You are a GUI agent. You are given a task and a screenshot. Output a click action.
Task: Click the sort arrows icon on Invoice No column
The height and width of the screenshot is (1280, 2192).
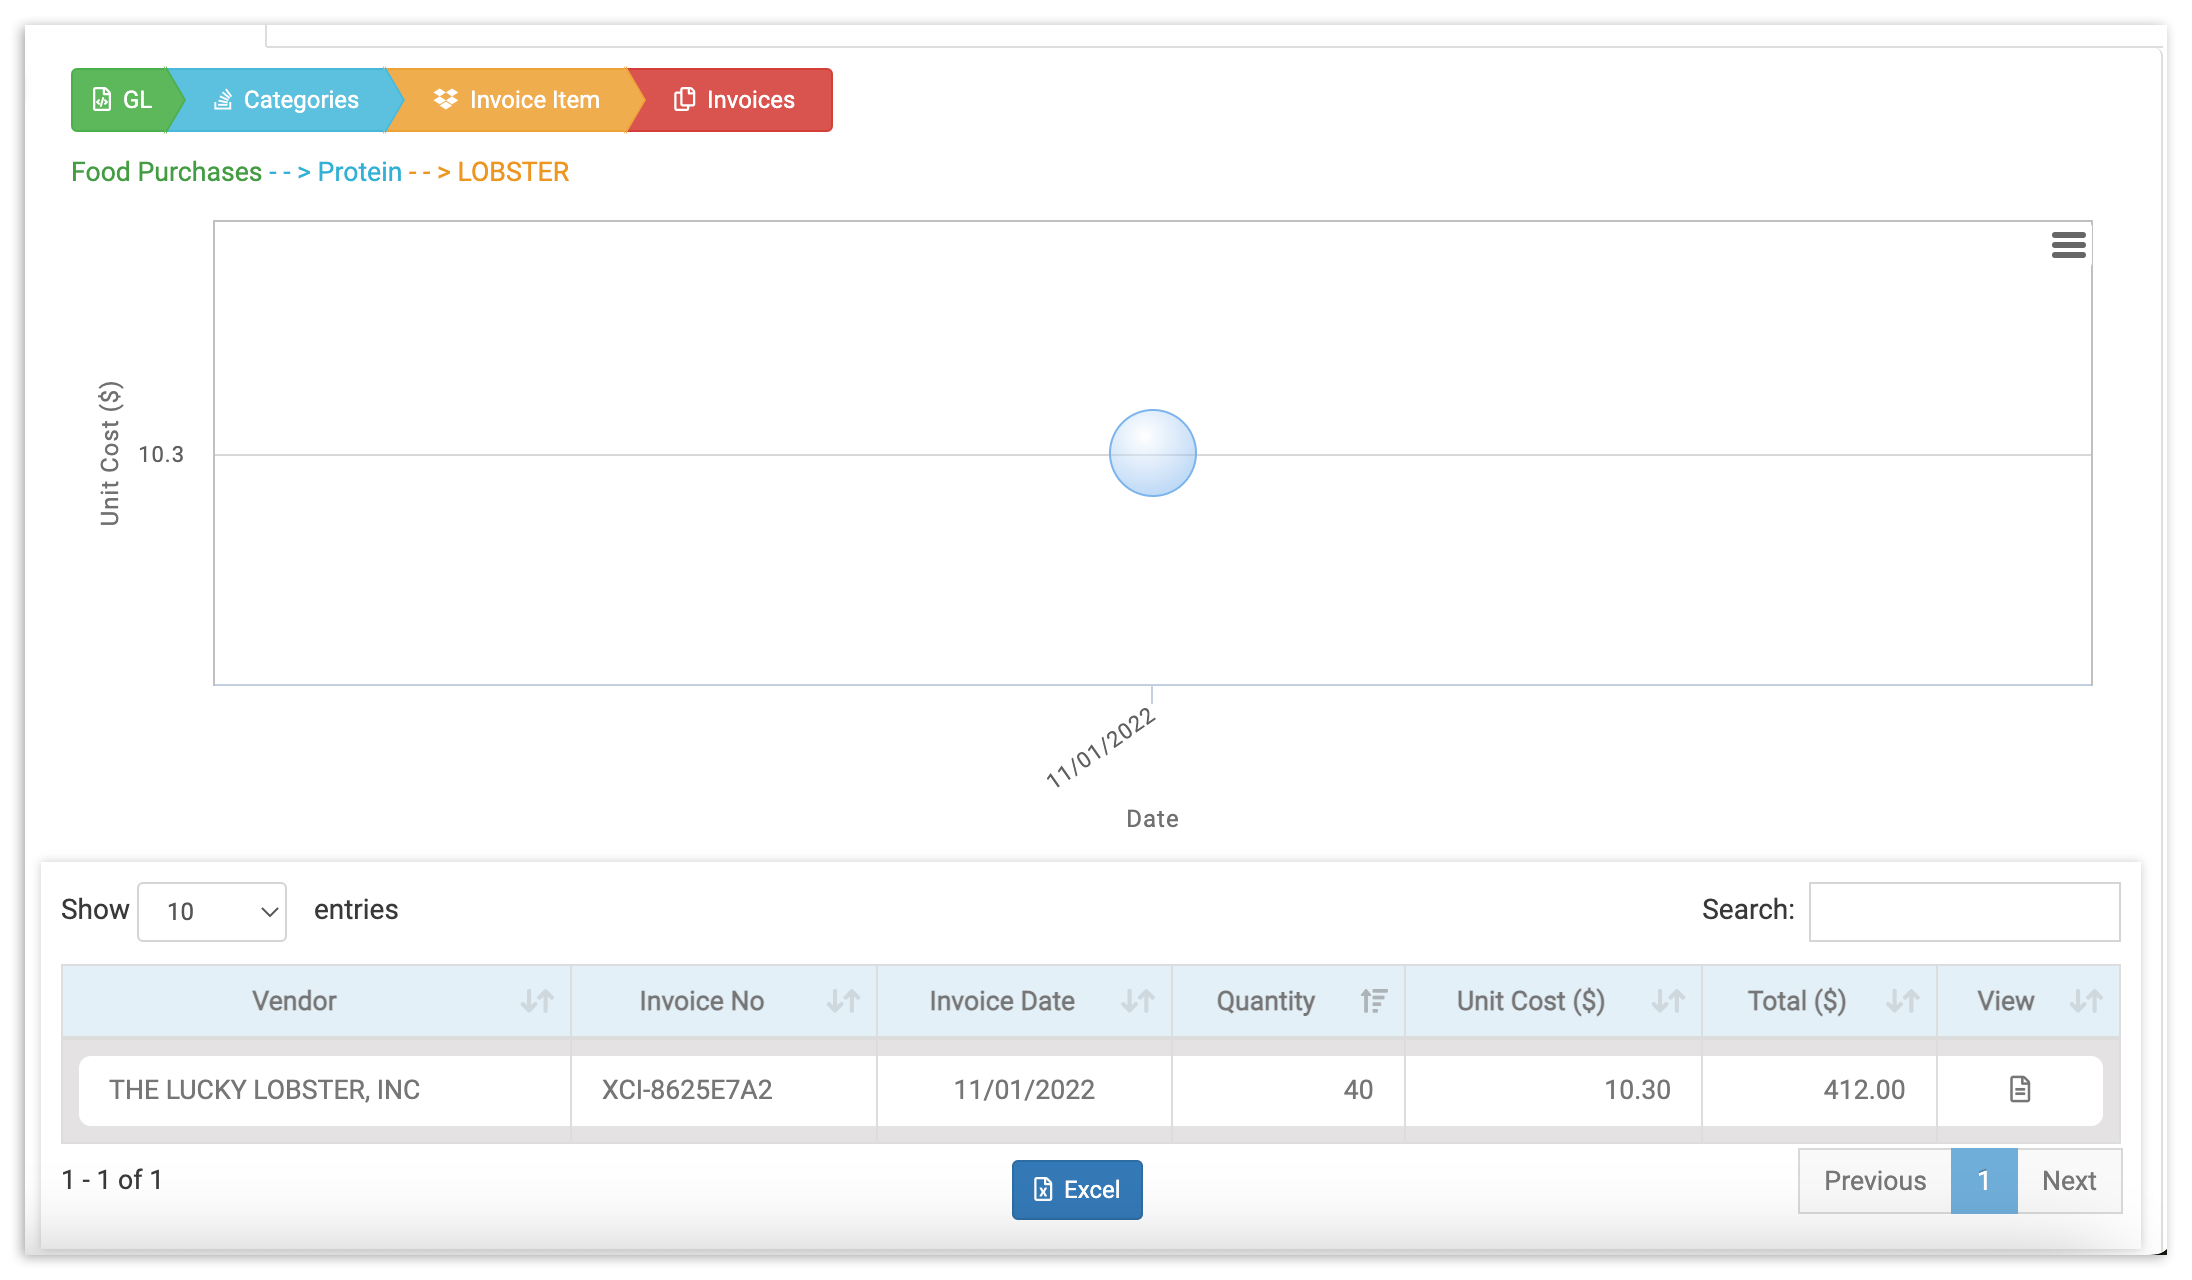pos(845,1000)
